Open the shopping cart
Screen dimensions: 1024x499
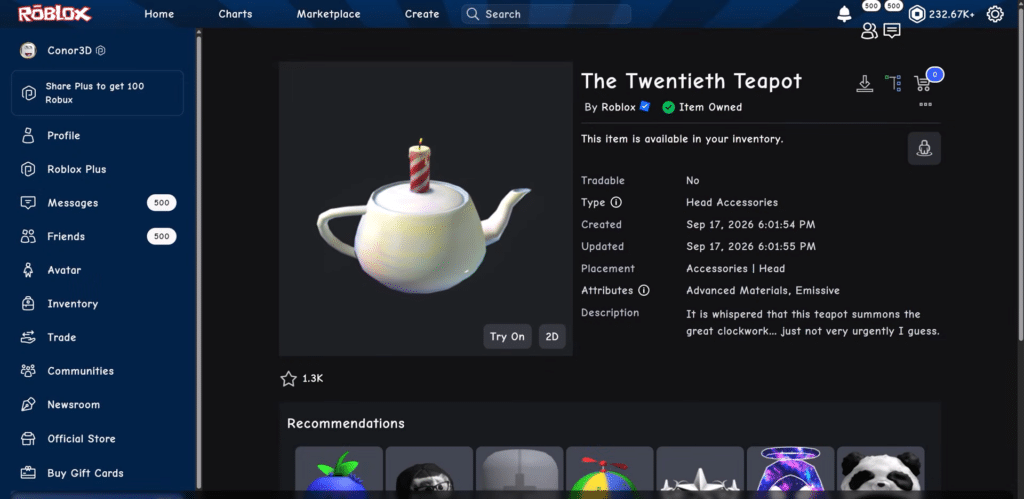922,84
